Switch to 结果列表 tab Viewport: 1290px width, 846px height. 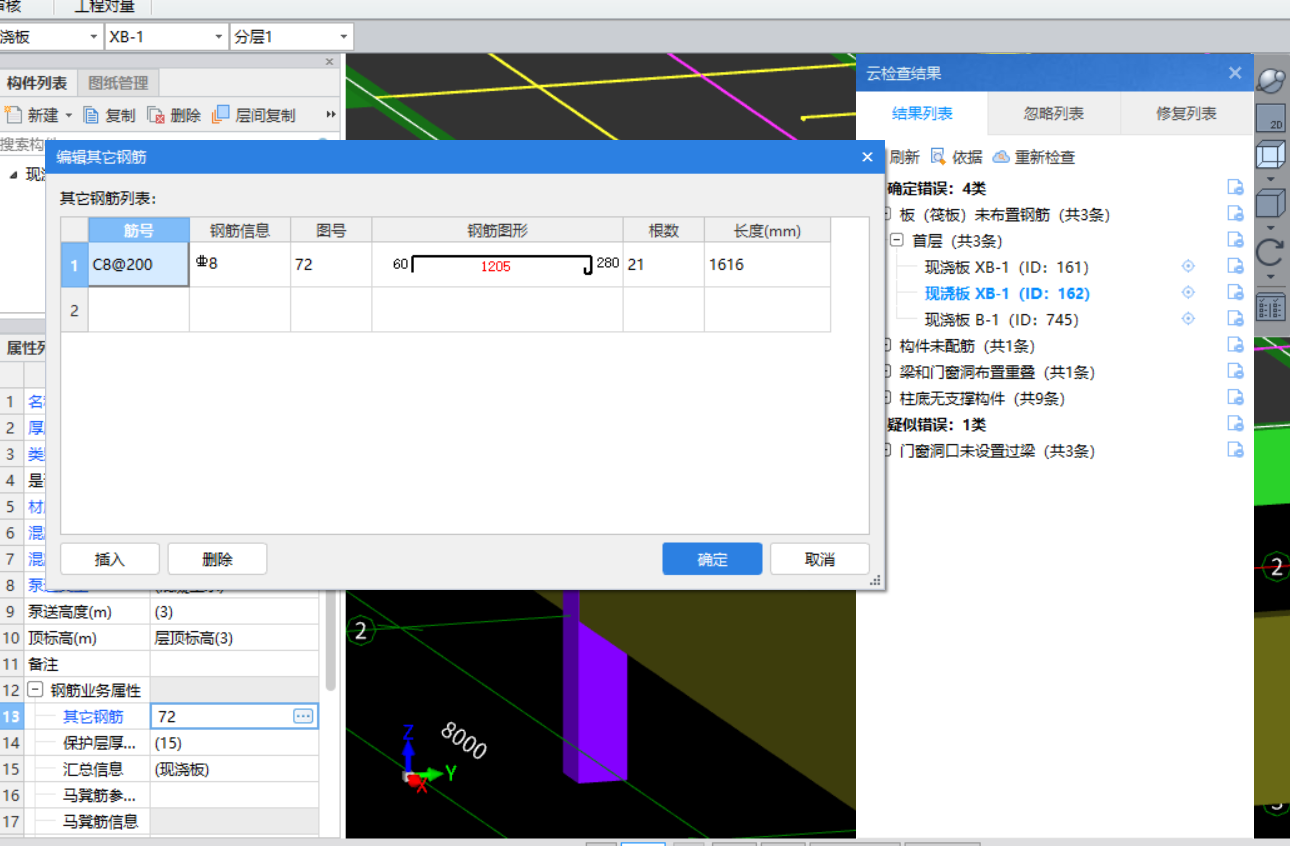point(922,113)
